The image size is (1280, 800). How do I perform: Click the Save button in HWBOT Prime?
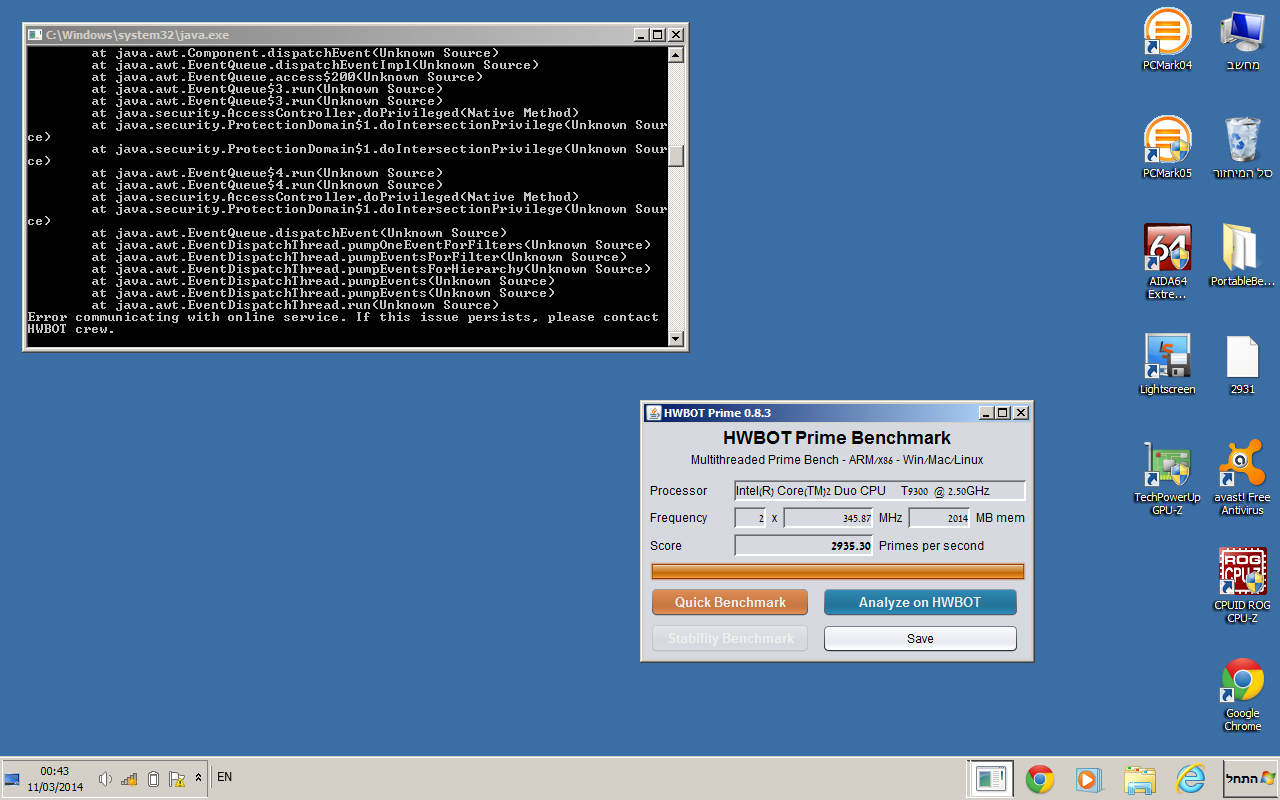coord(920,638)
